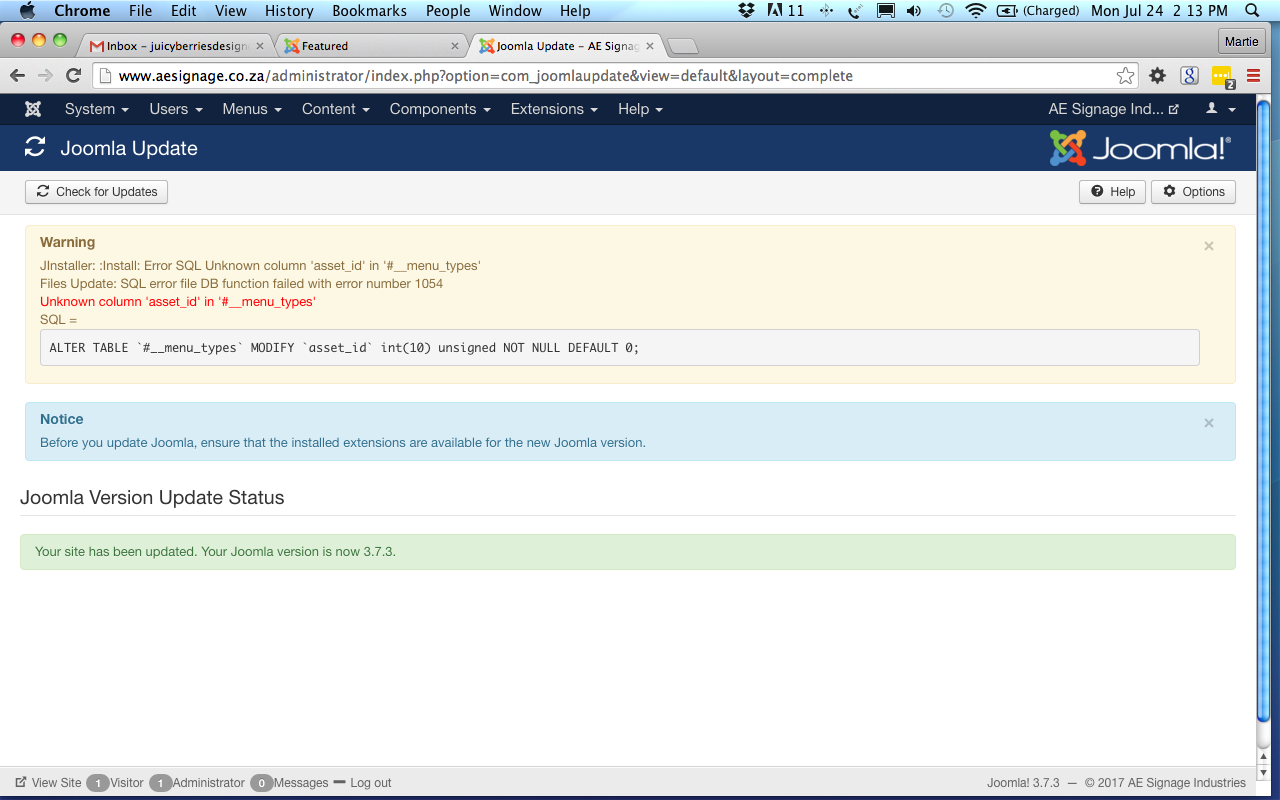This screenshot has width=1280, height=800.
Task: Click the gear extension icon in Chrome
Action: [1157, 76]
